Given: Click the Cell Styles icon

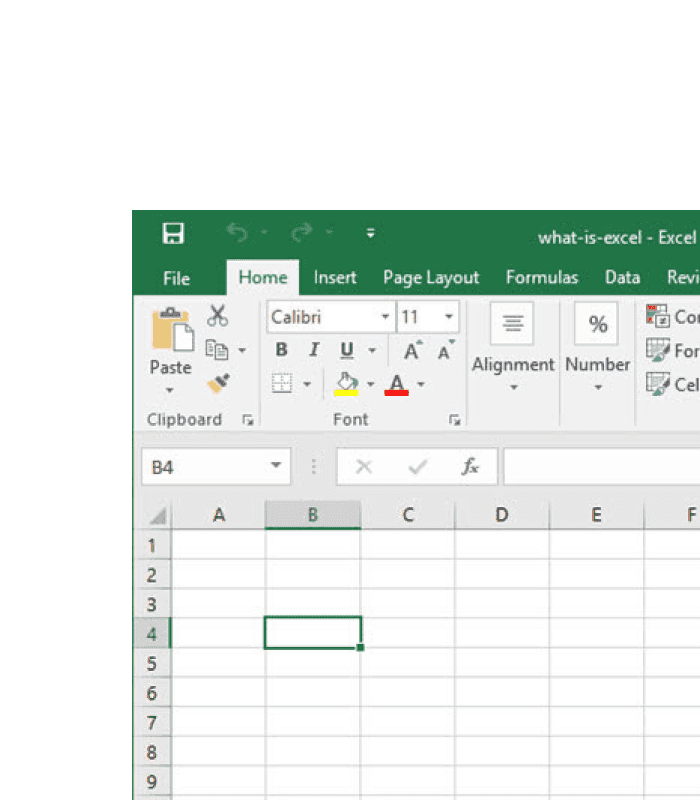Looking at the screenshot, I should point(658,384).
